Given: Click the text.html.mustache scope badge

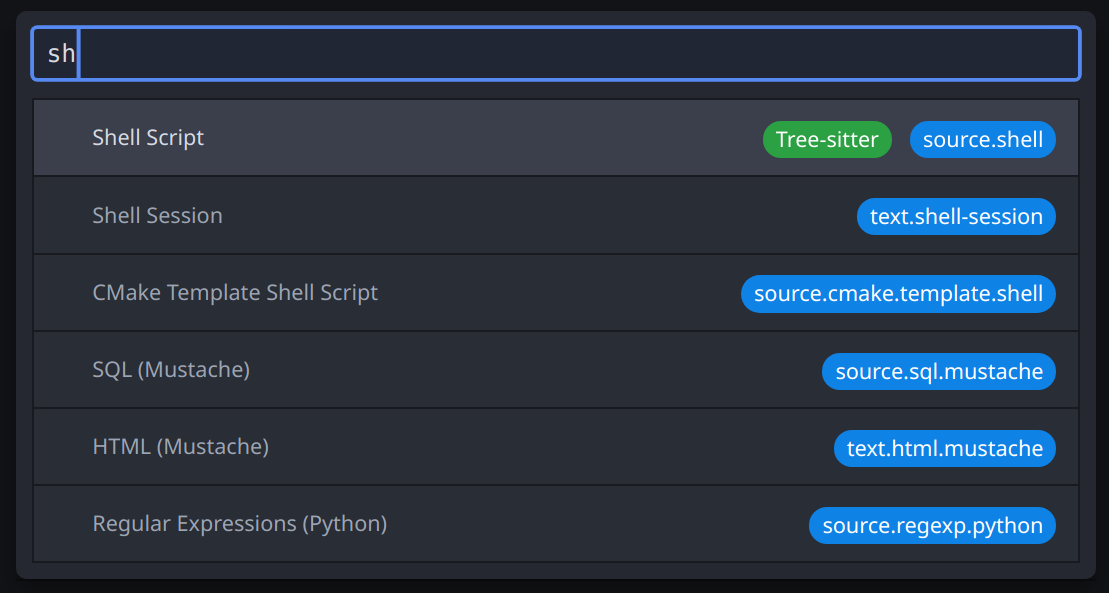Looking at the screenshot, I should tap(944, 449).
